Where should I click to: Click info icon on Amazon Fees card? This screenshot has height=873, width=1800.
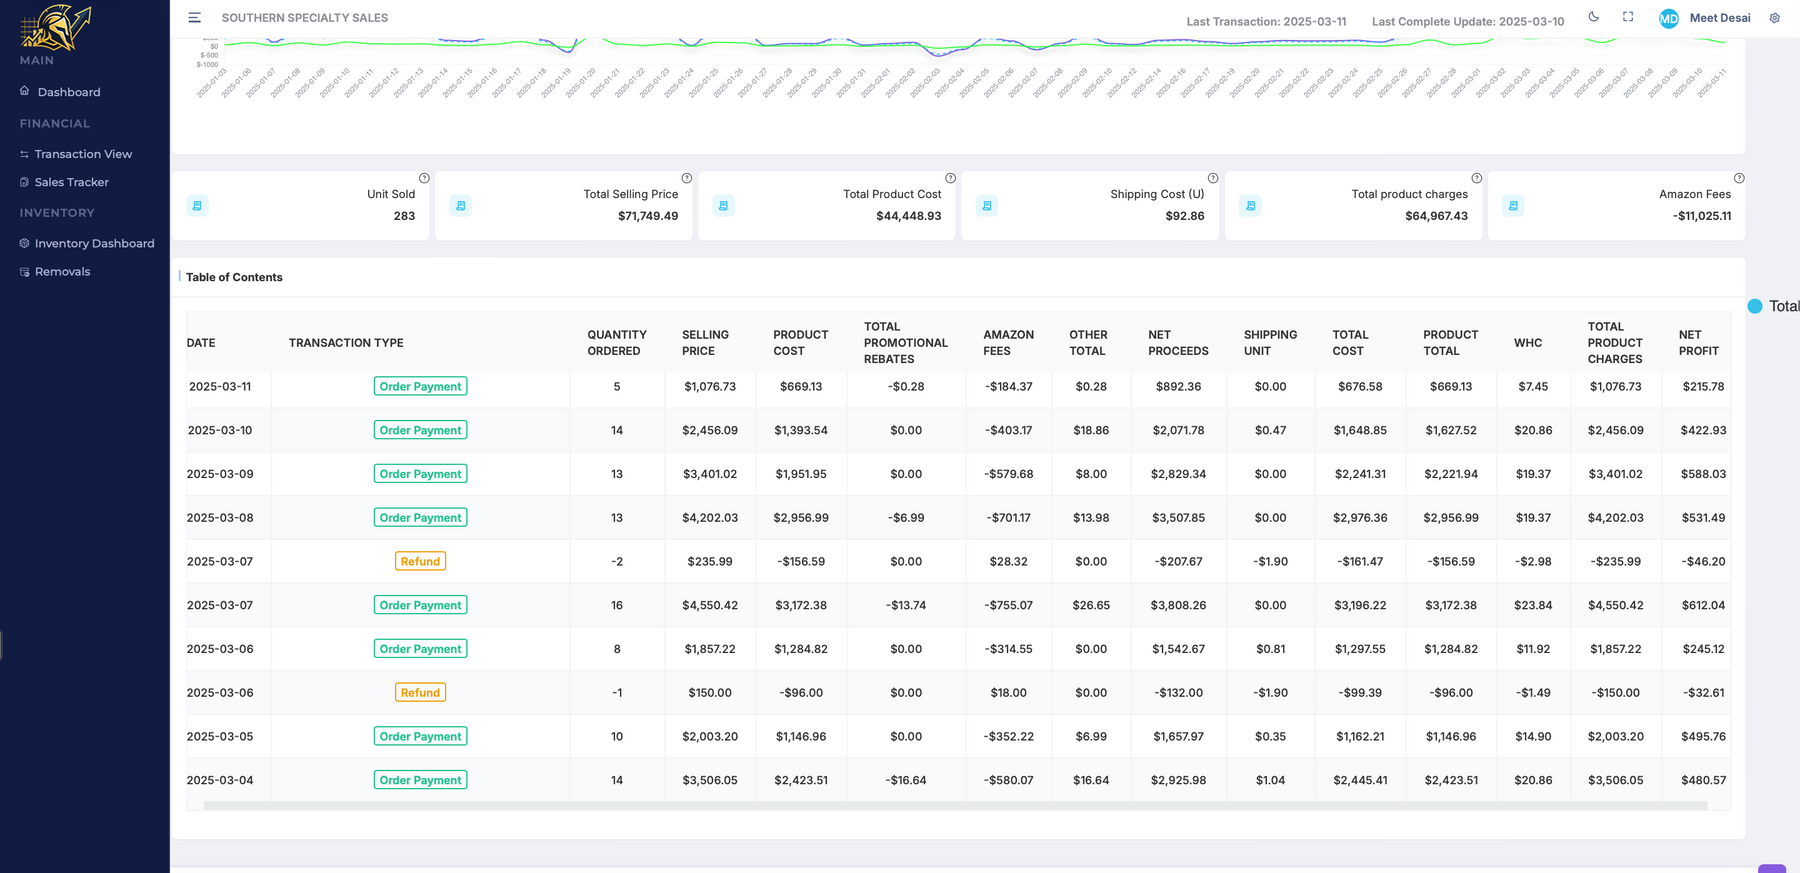click(x=1739, y=178)
